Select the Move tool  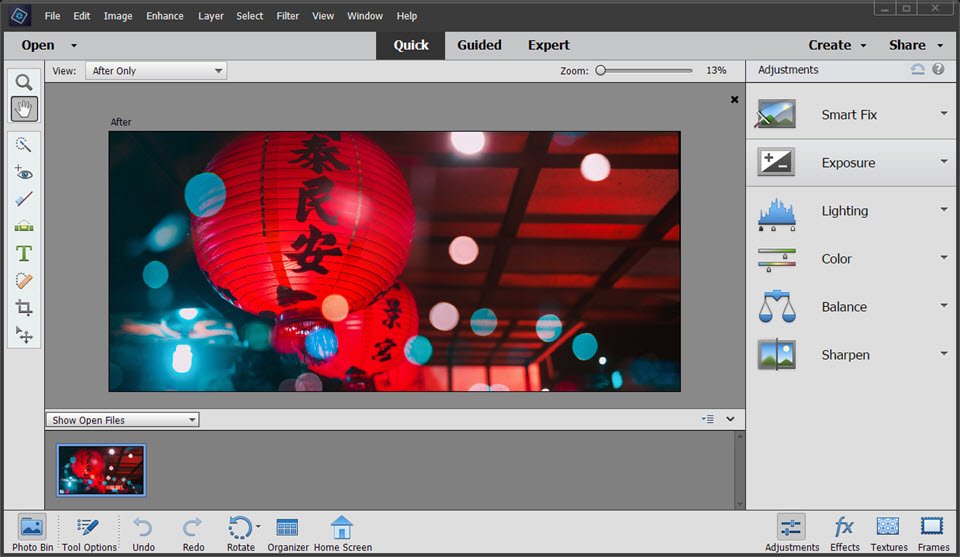pos(23,334)
